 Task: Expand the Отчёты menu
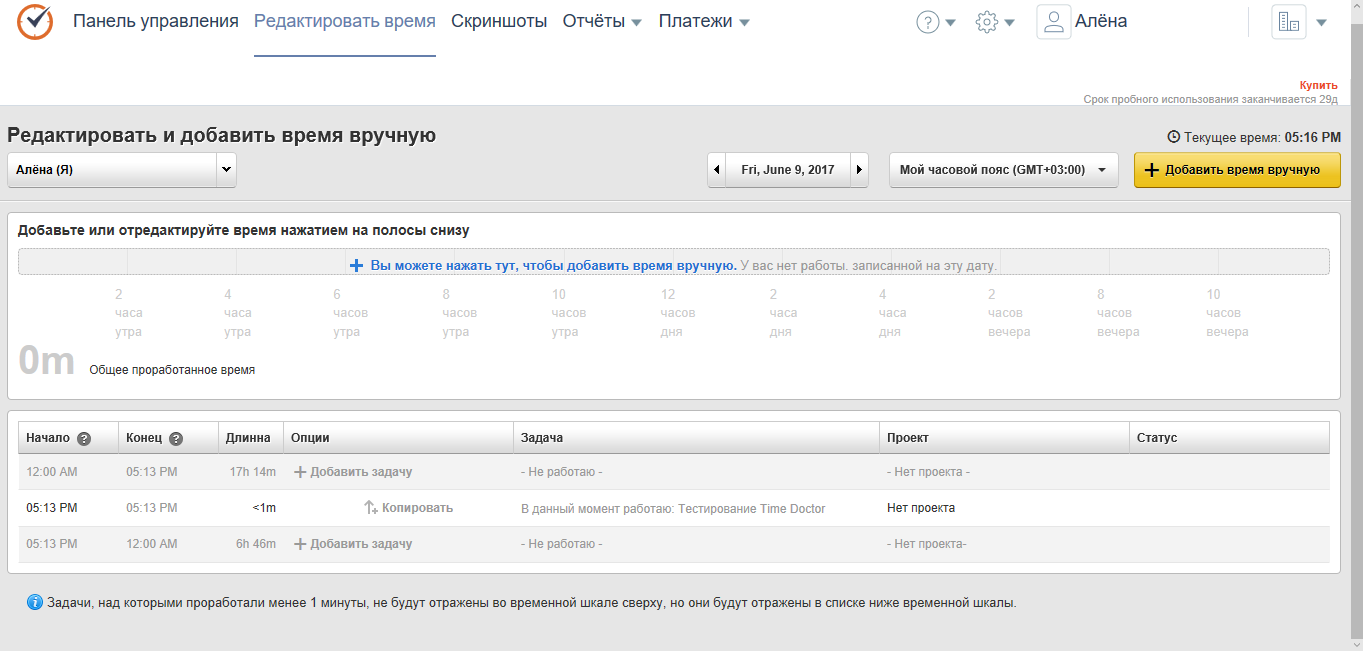[602, 22]
